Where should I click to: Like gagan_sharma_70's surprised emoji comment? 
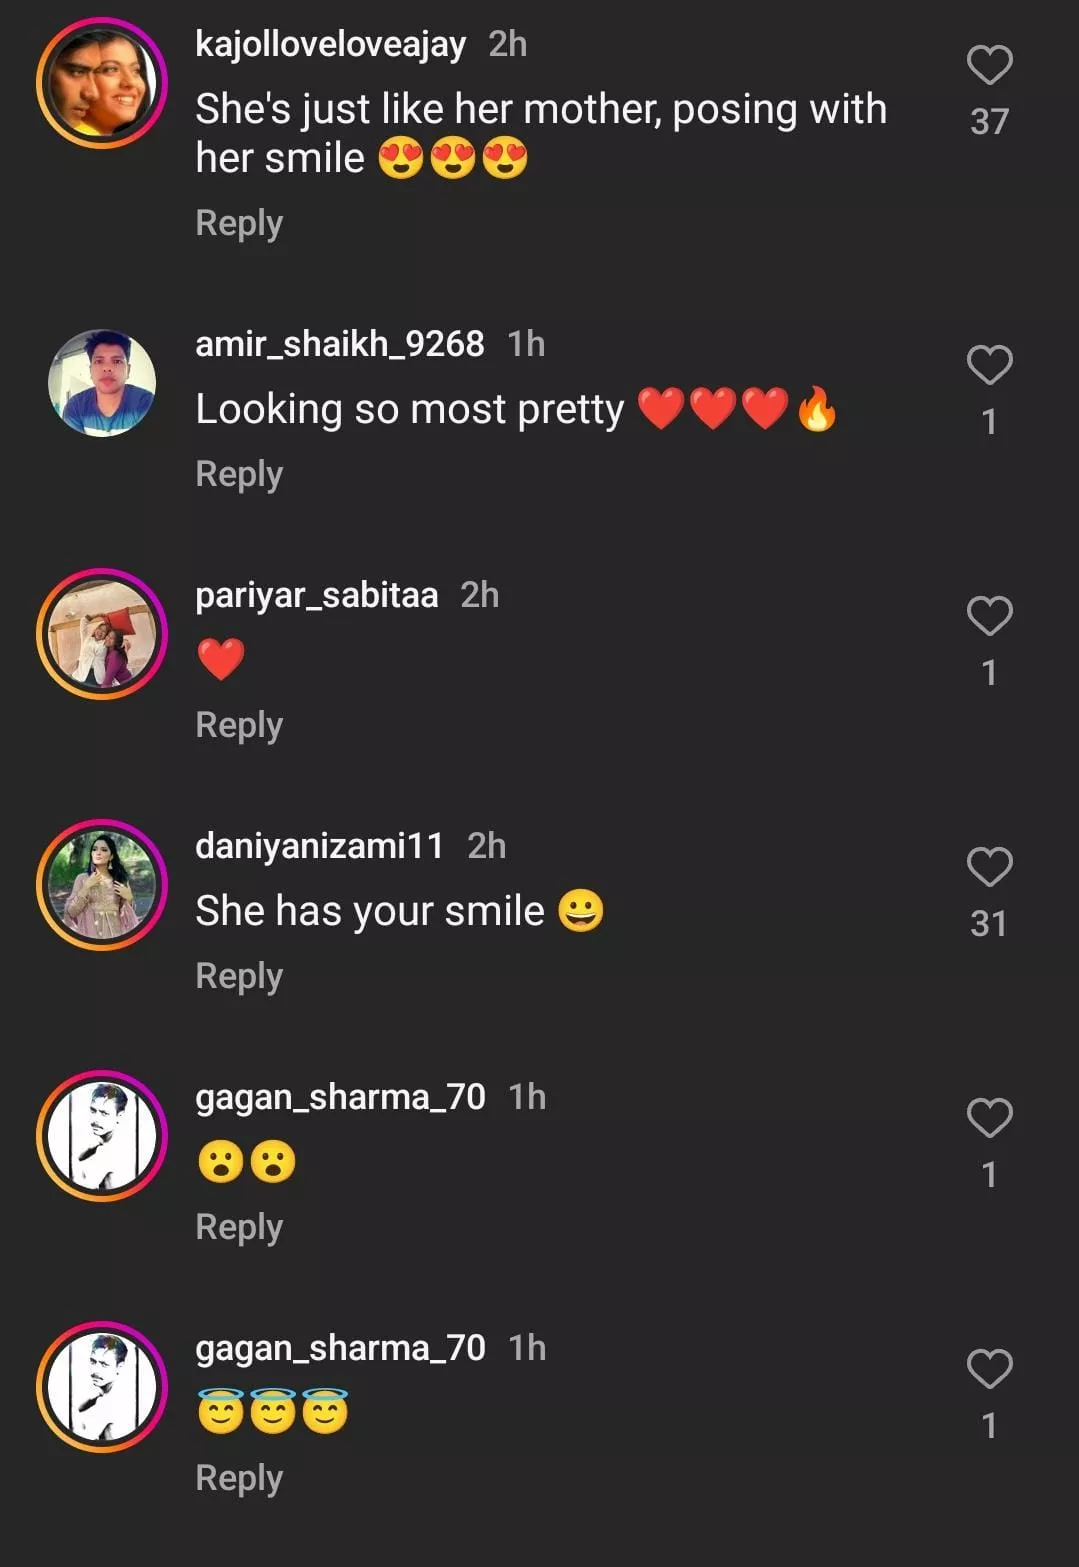989,1119
